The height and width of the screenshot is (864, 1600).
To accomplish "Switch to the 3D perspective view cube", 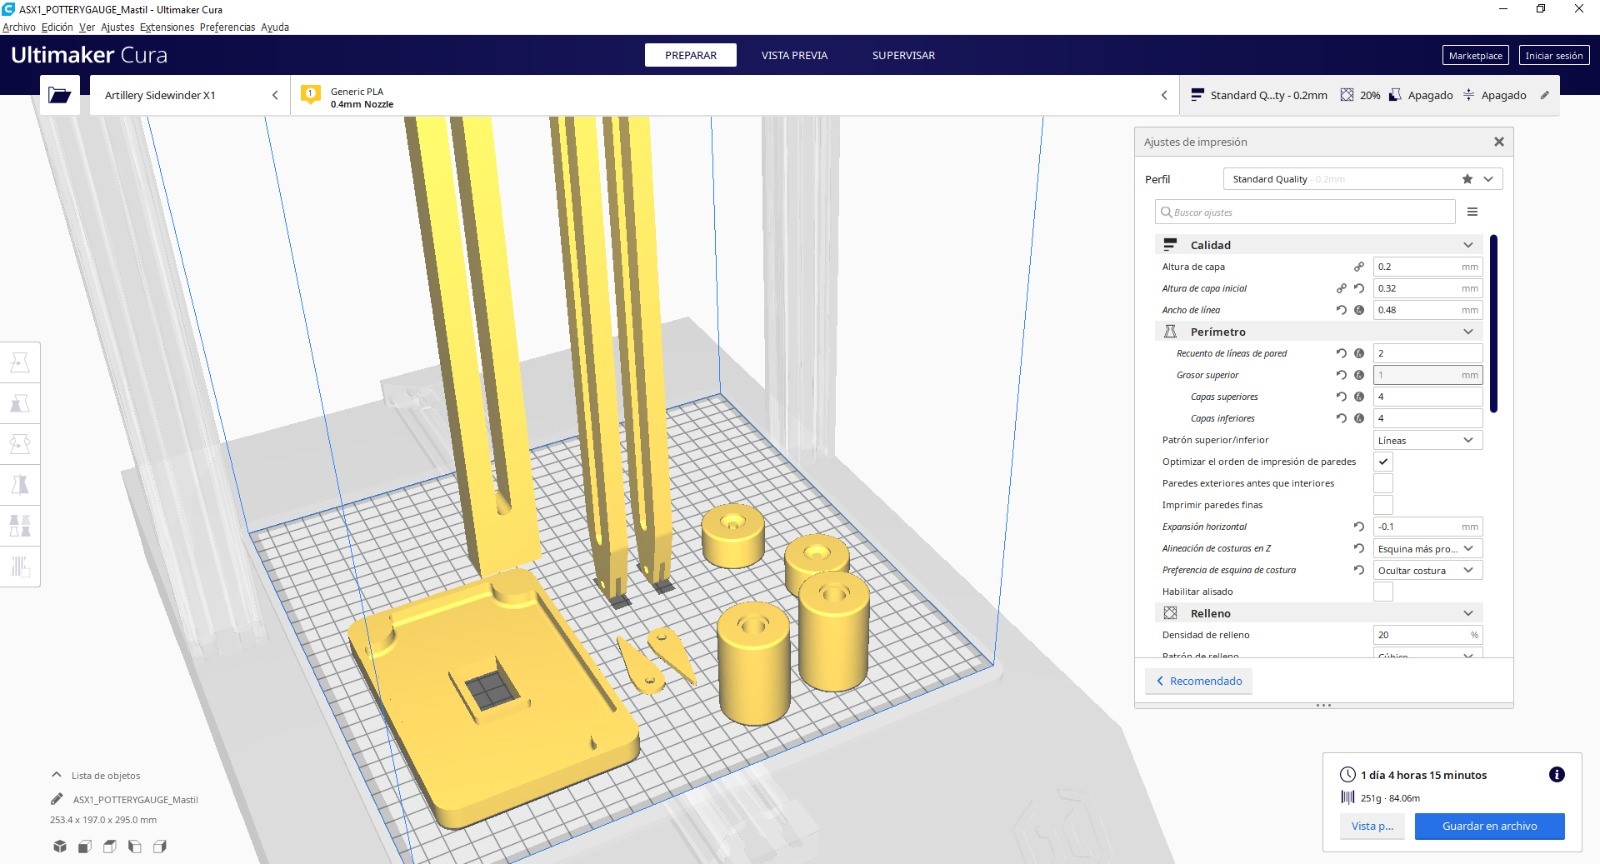I will (x=60, y=846).
